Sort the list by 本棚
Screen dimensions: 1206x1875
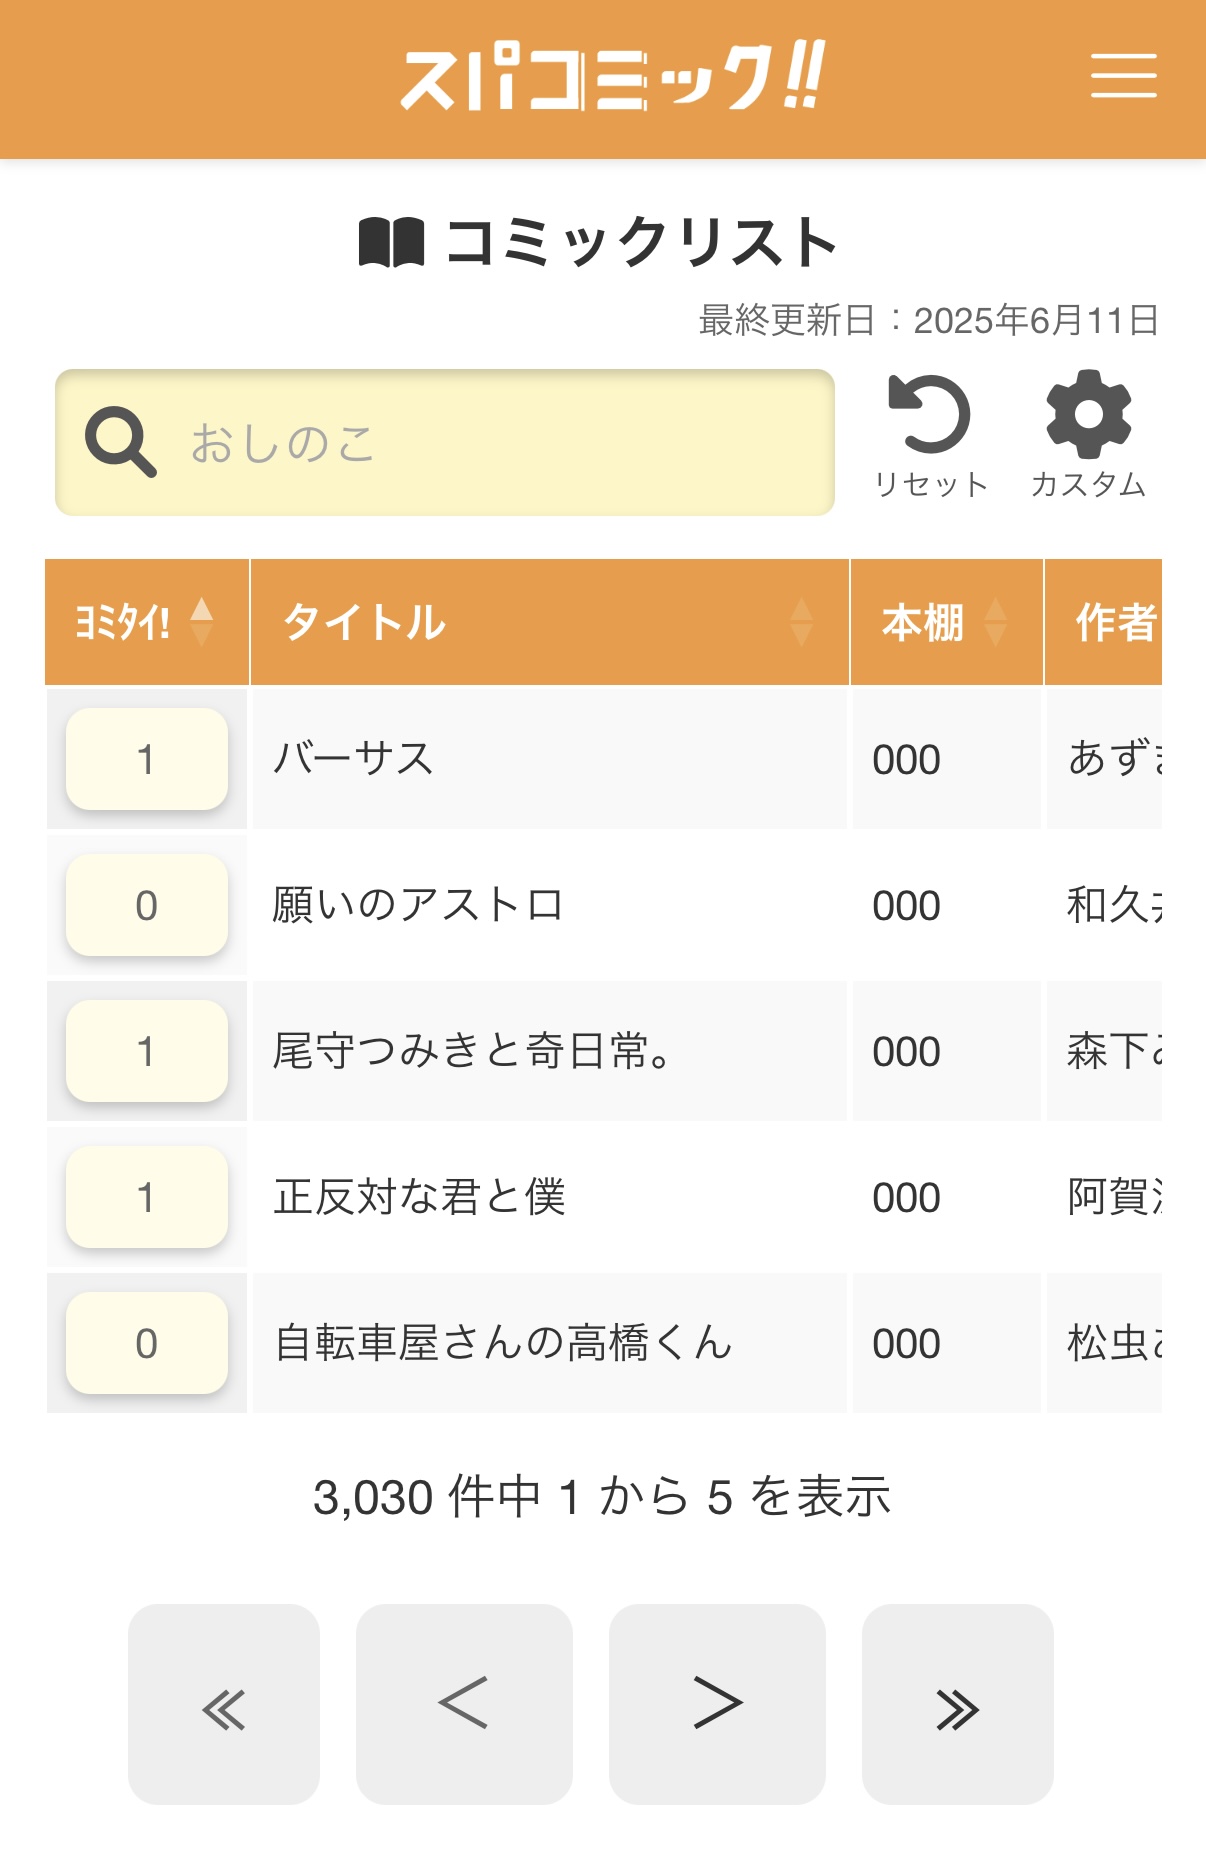[947, 622]
